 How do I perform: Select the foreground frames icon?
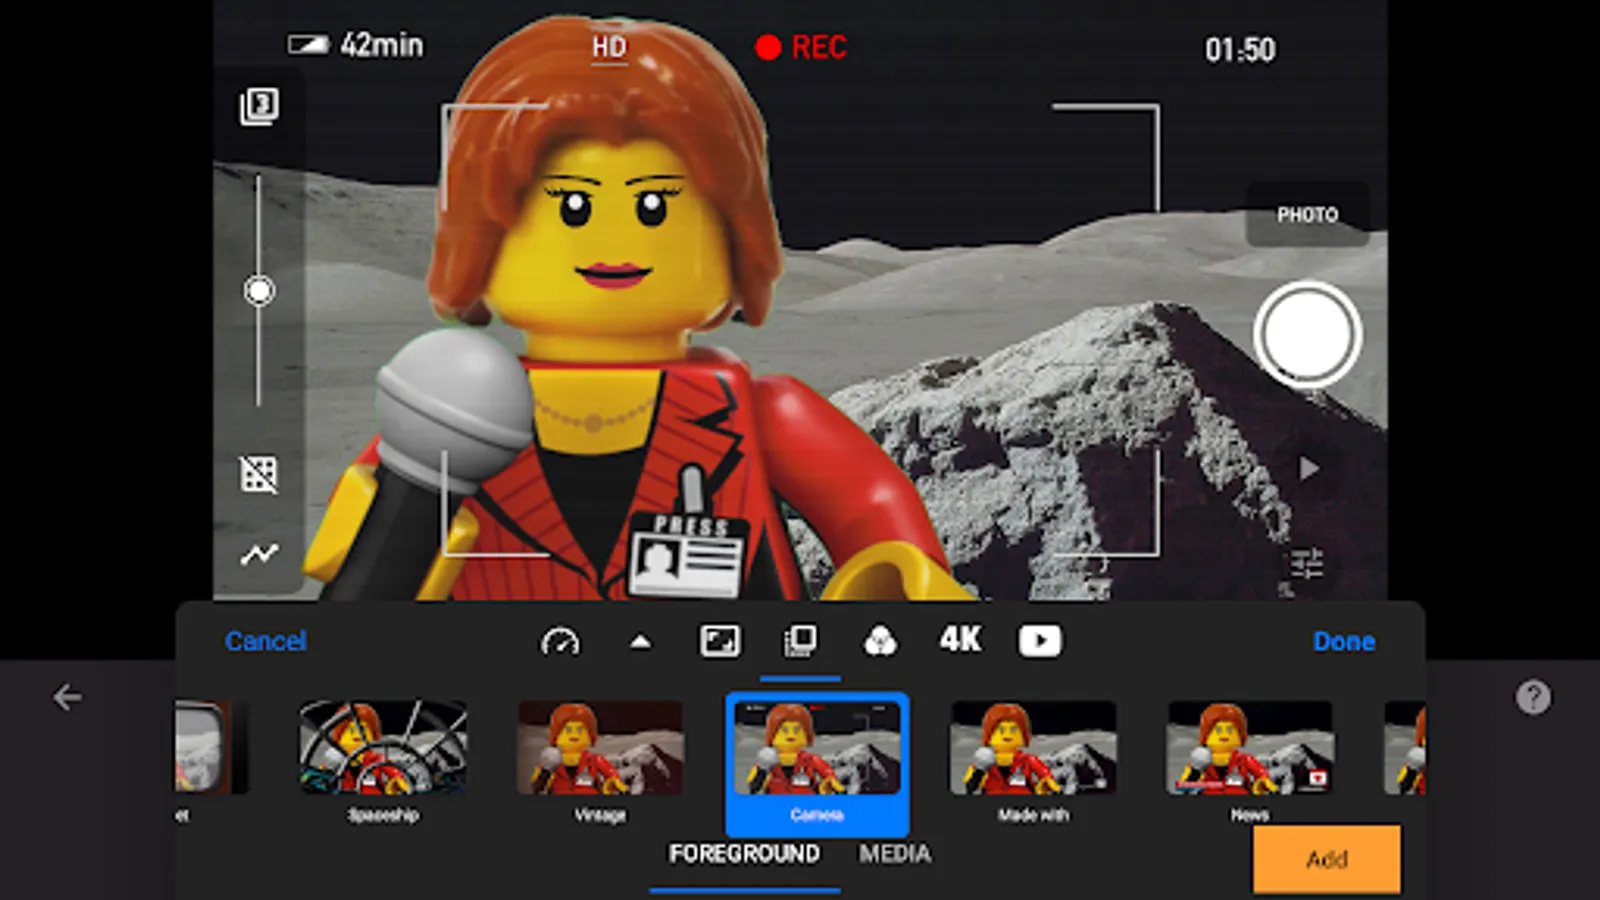[x=799, y=641]
